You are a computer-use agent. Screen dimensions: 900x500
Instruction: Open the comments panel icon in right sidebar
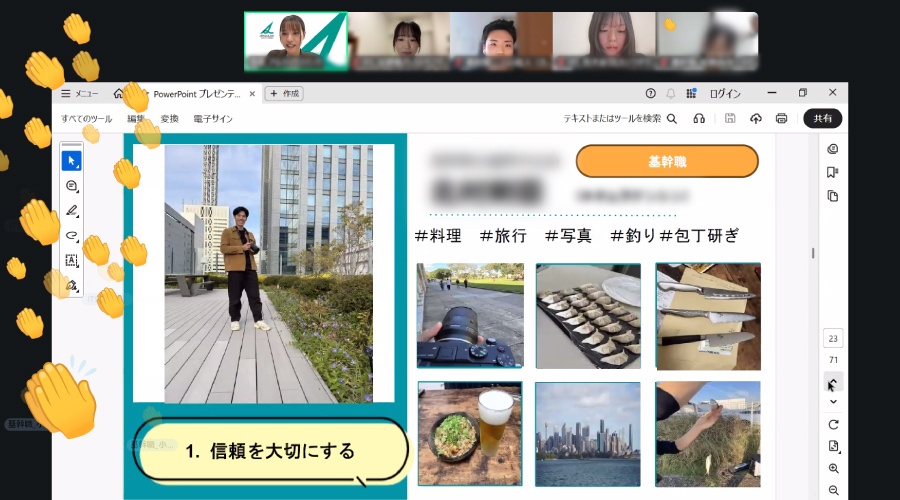[x=832, y=149]
